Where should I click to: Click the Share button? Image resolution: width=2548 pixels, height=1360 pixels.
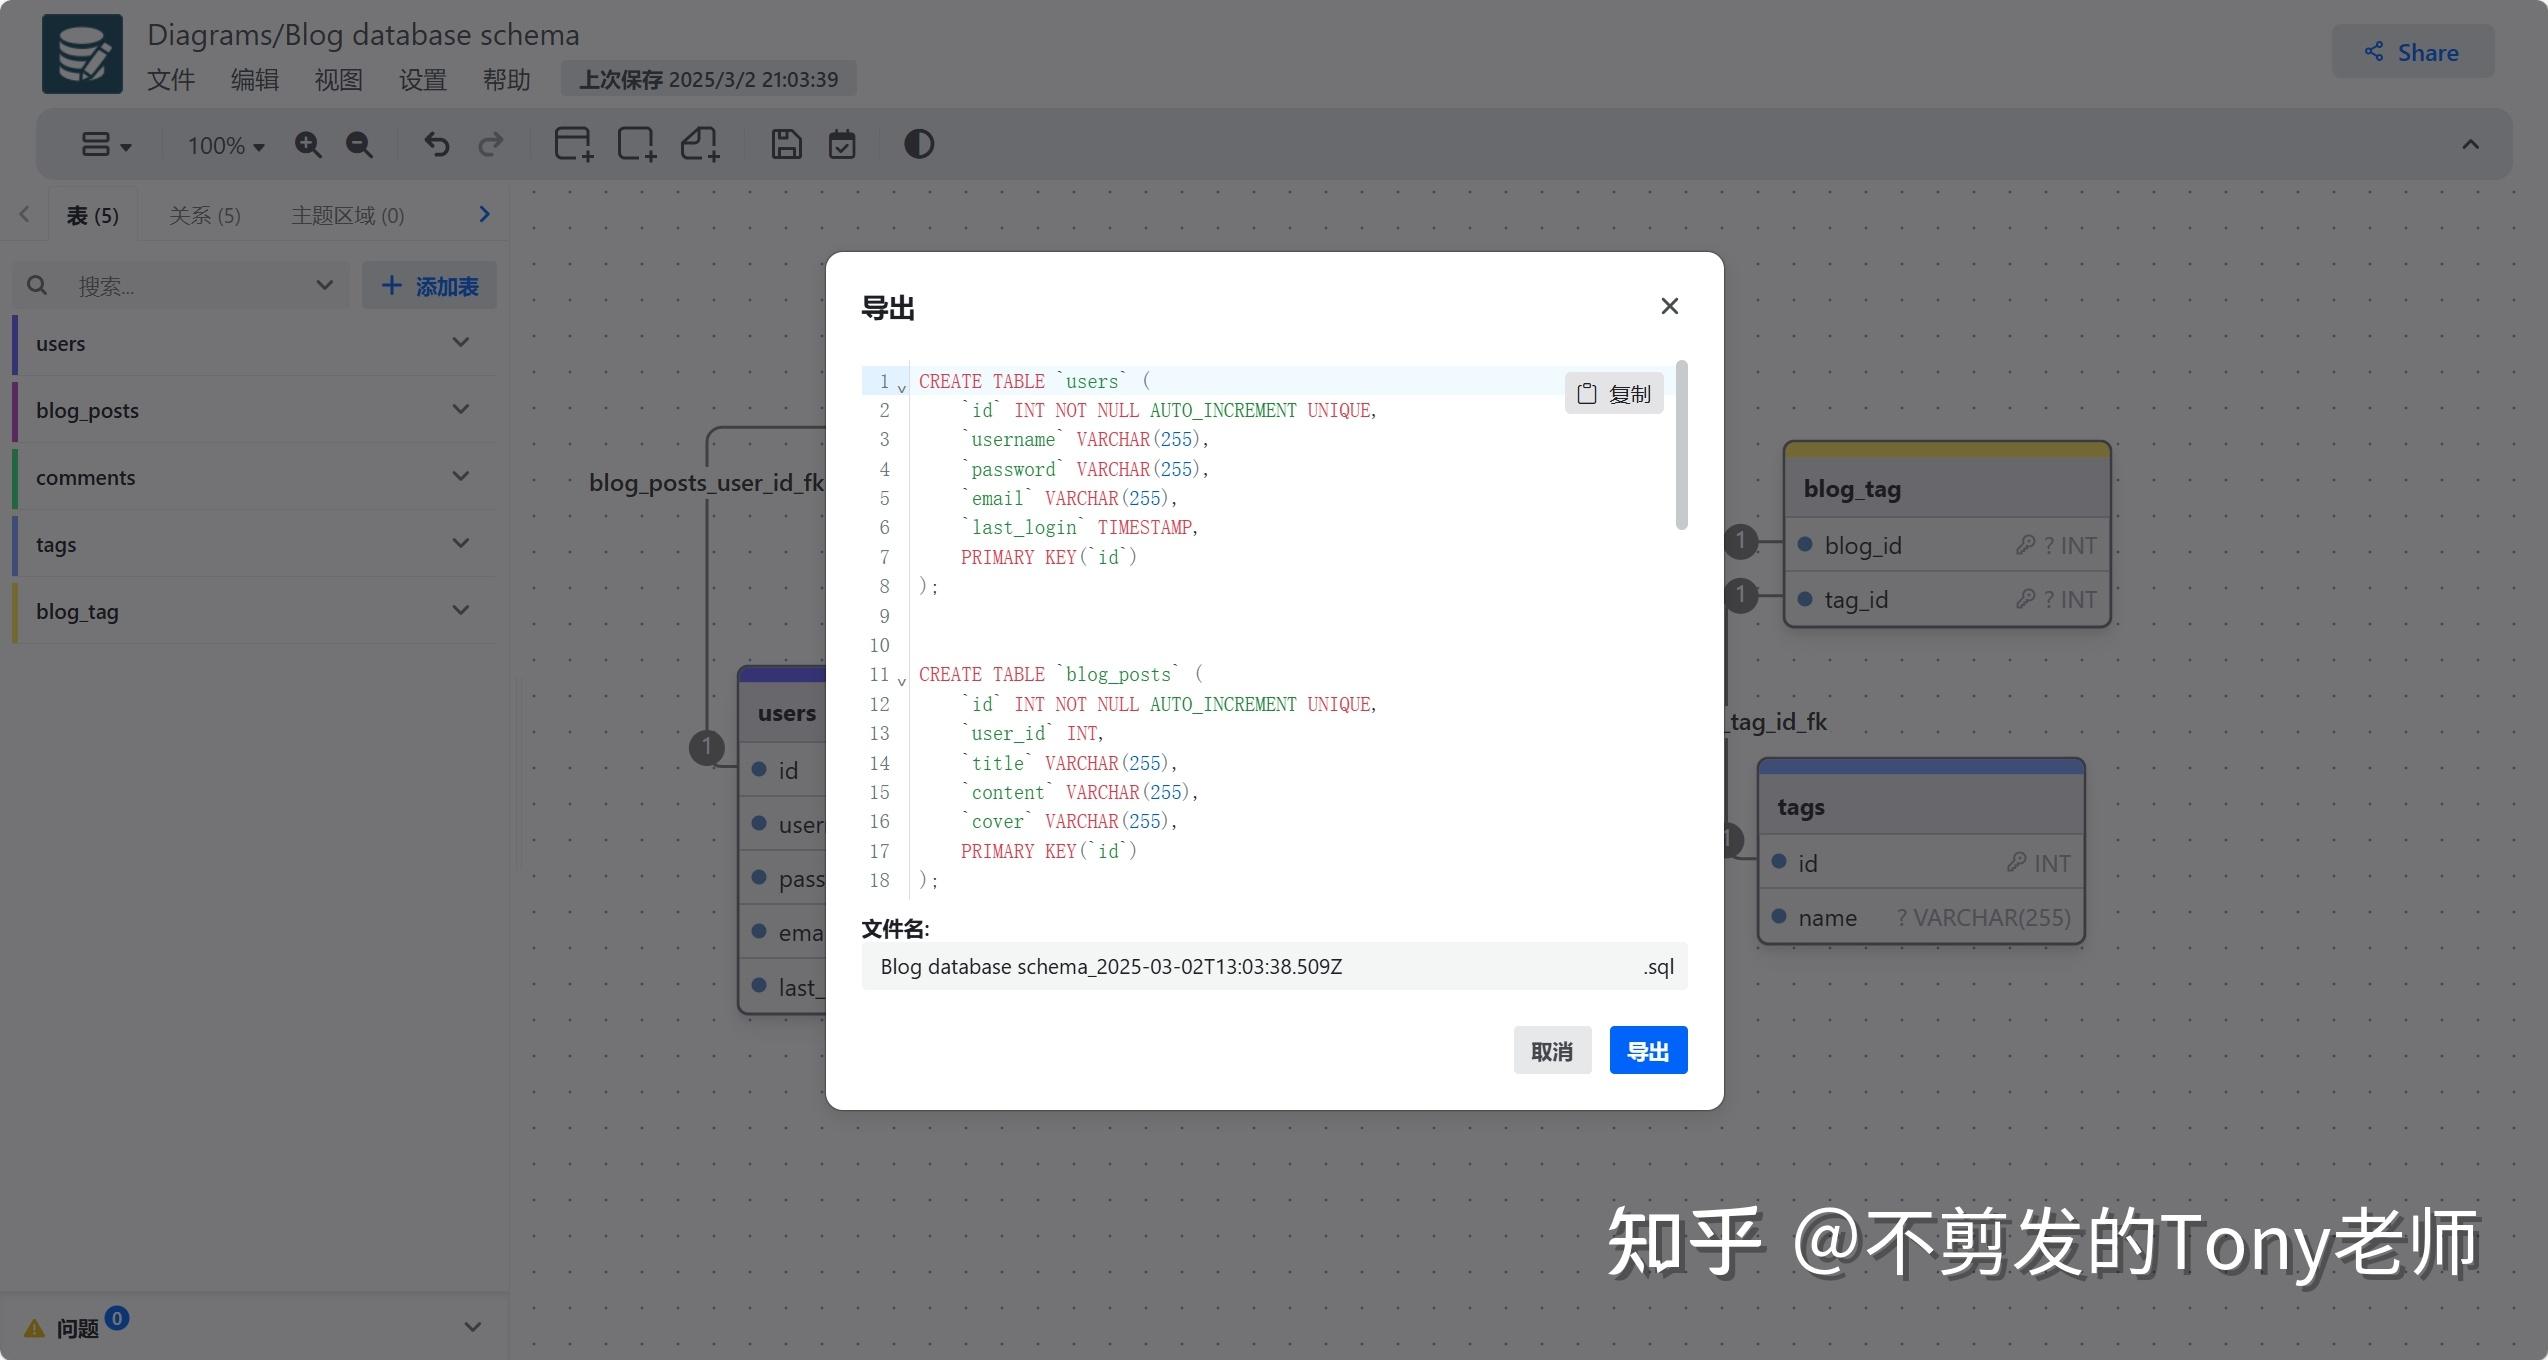tap(2412, 52)
